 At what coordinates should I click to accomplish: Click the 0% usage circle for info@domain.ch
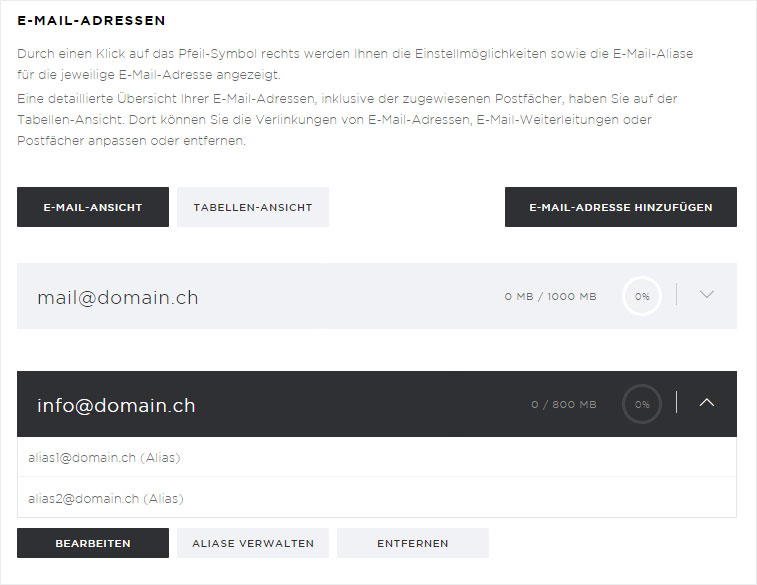point(642,404)
